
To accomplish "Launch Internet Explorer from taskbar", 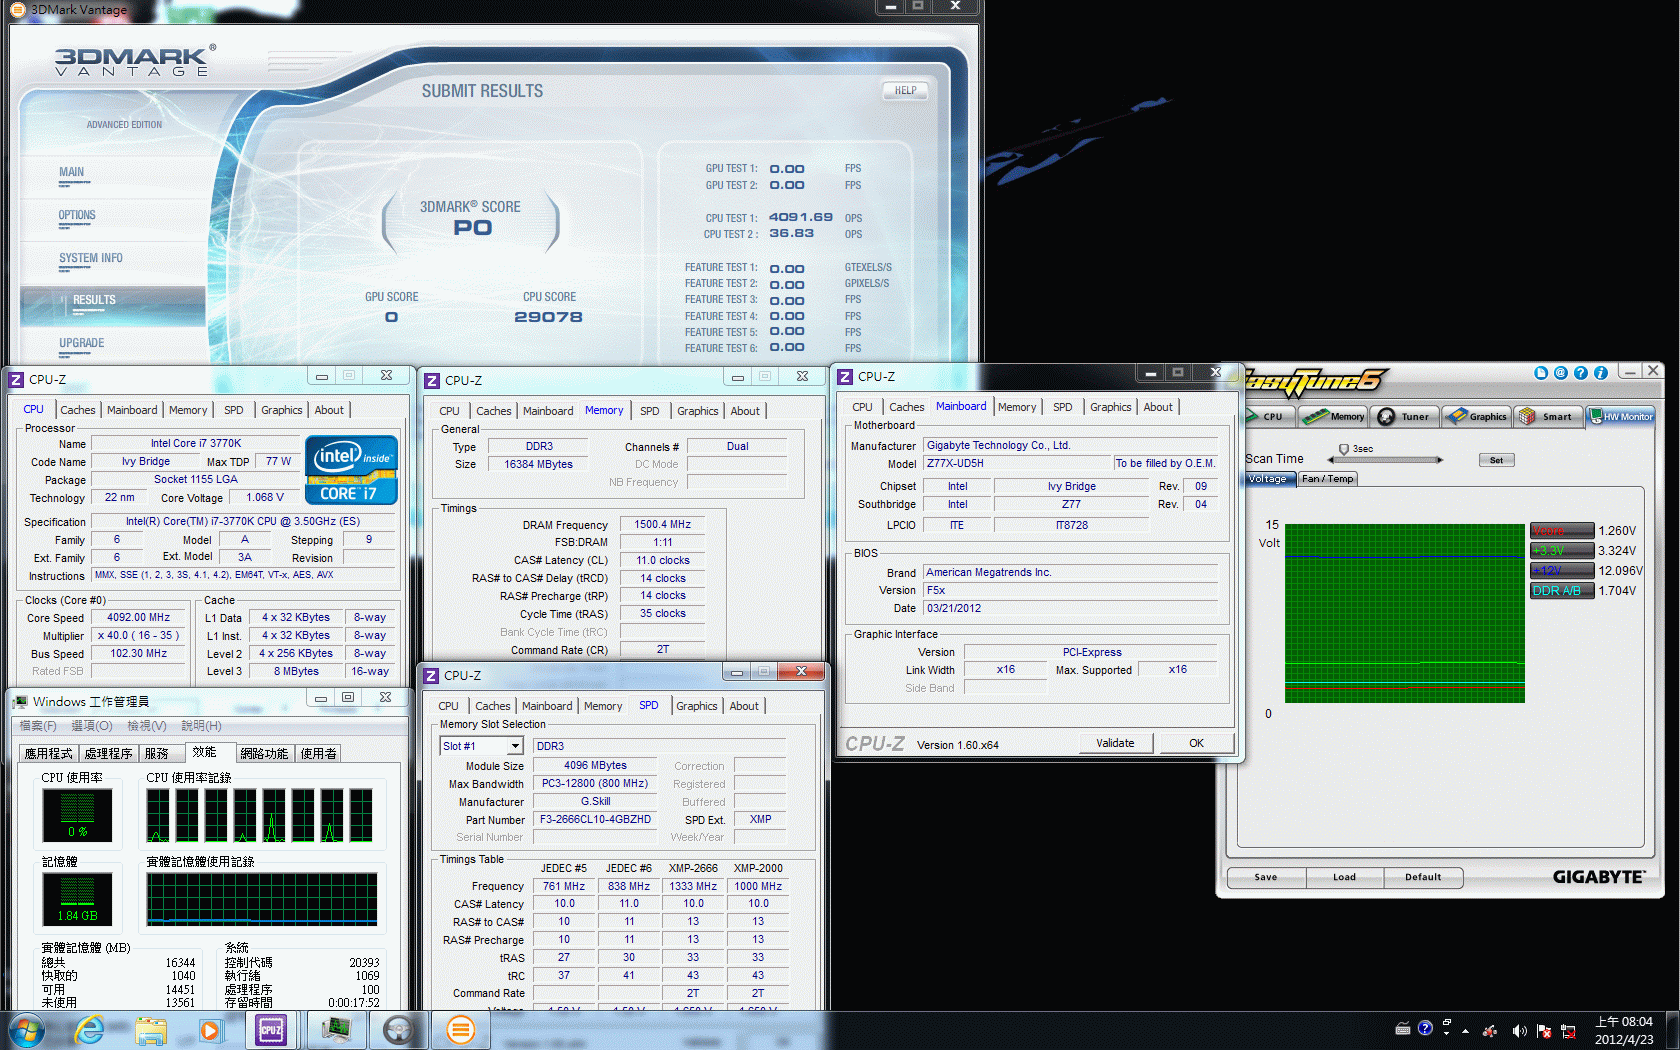I will pos(89,1030).
